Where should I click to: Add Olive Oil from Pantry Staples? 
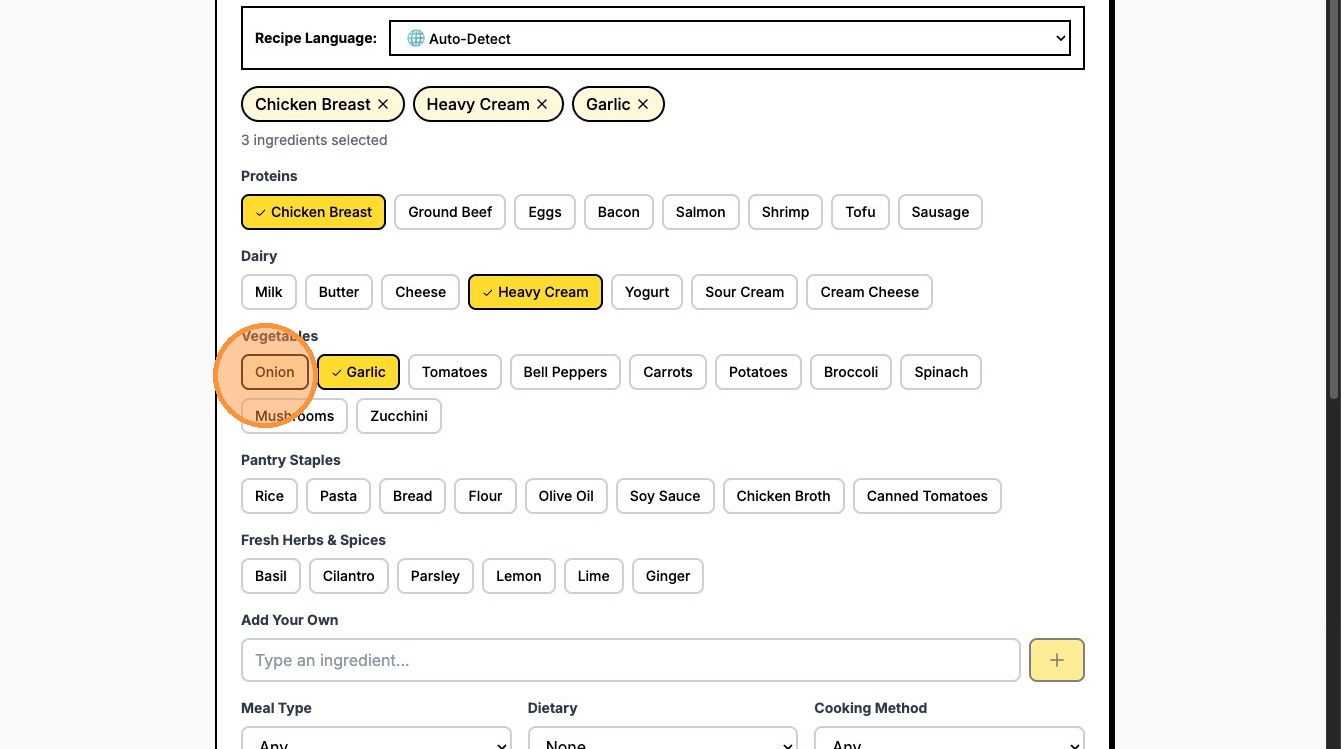(566, 496)
